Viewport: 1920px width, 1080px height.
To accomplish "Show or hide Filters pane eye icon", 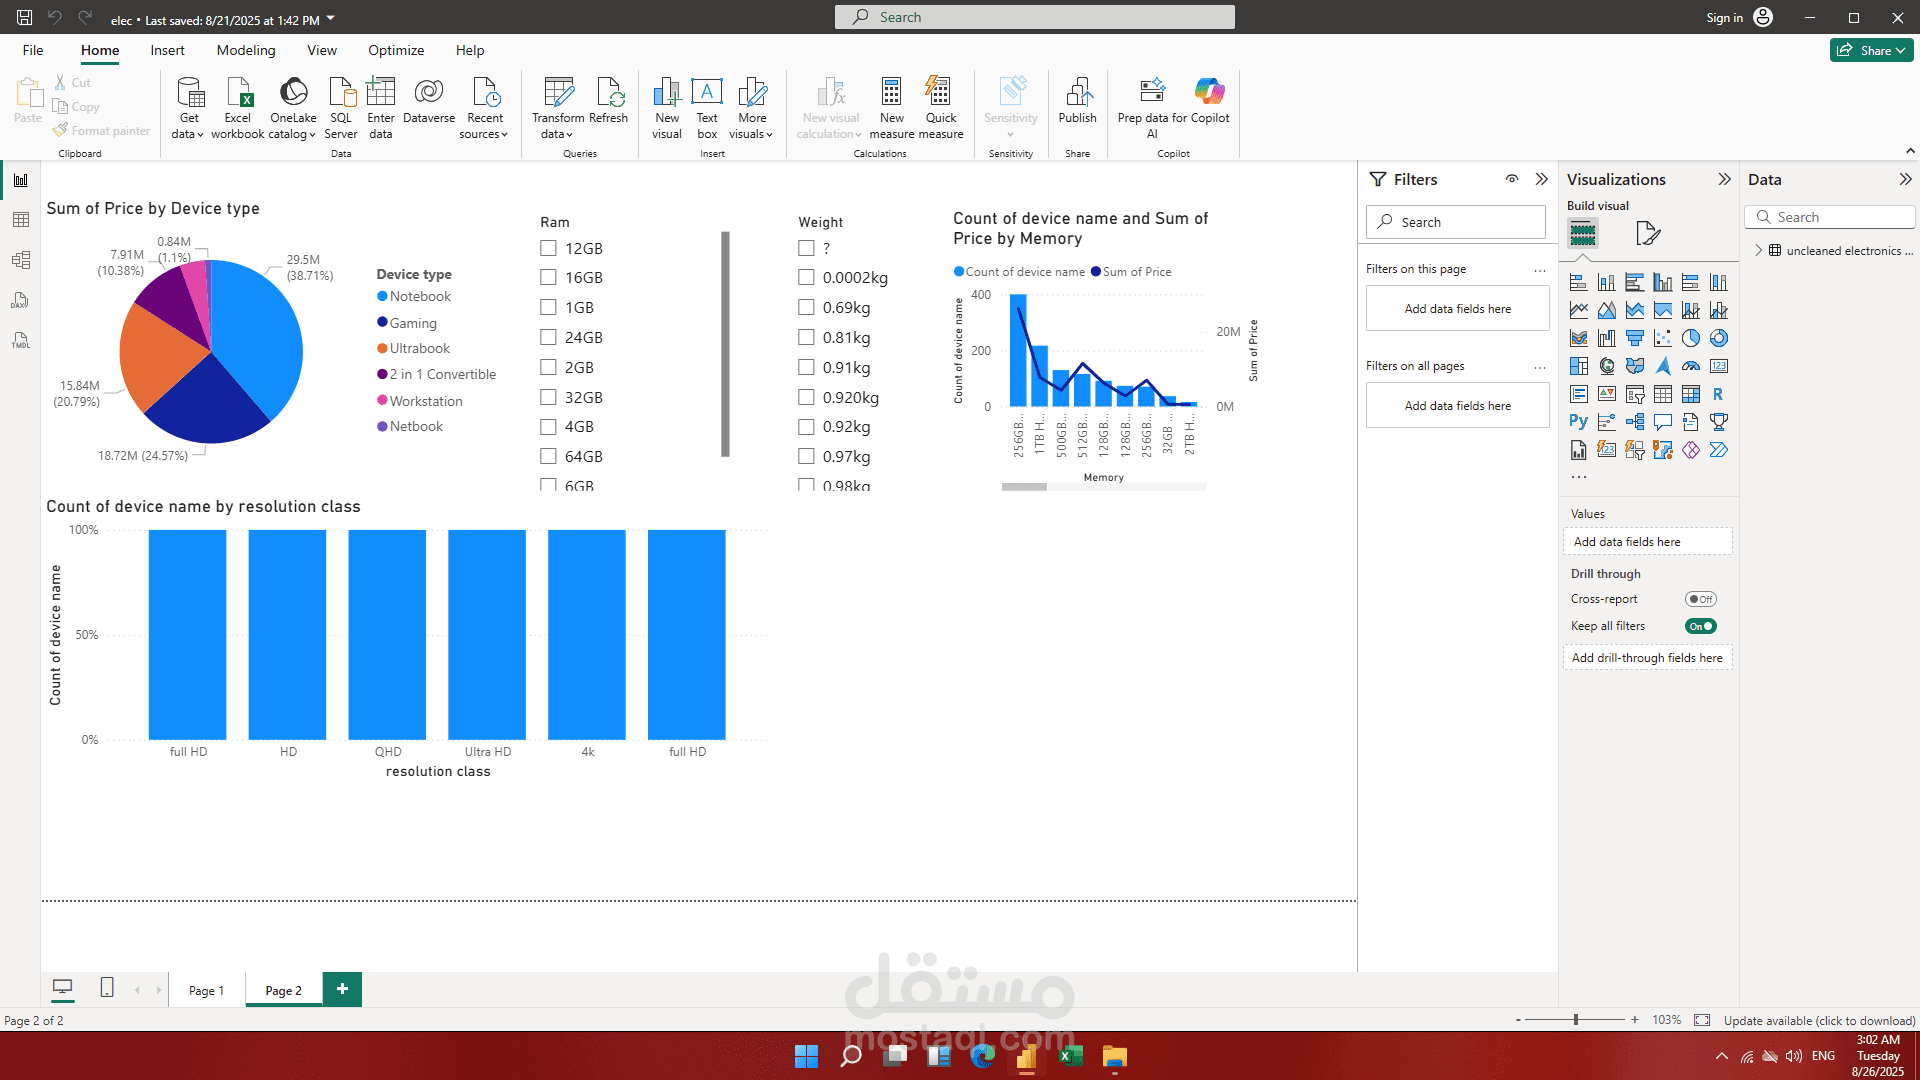I will click(1512, 179).
